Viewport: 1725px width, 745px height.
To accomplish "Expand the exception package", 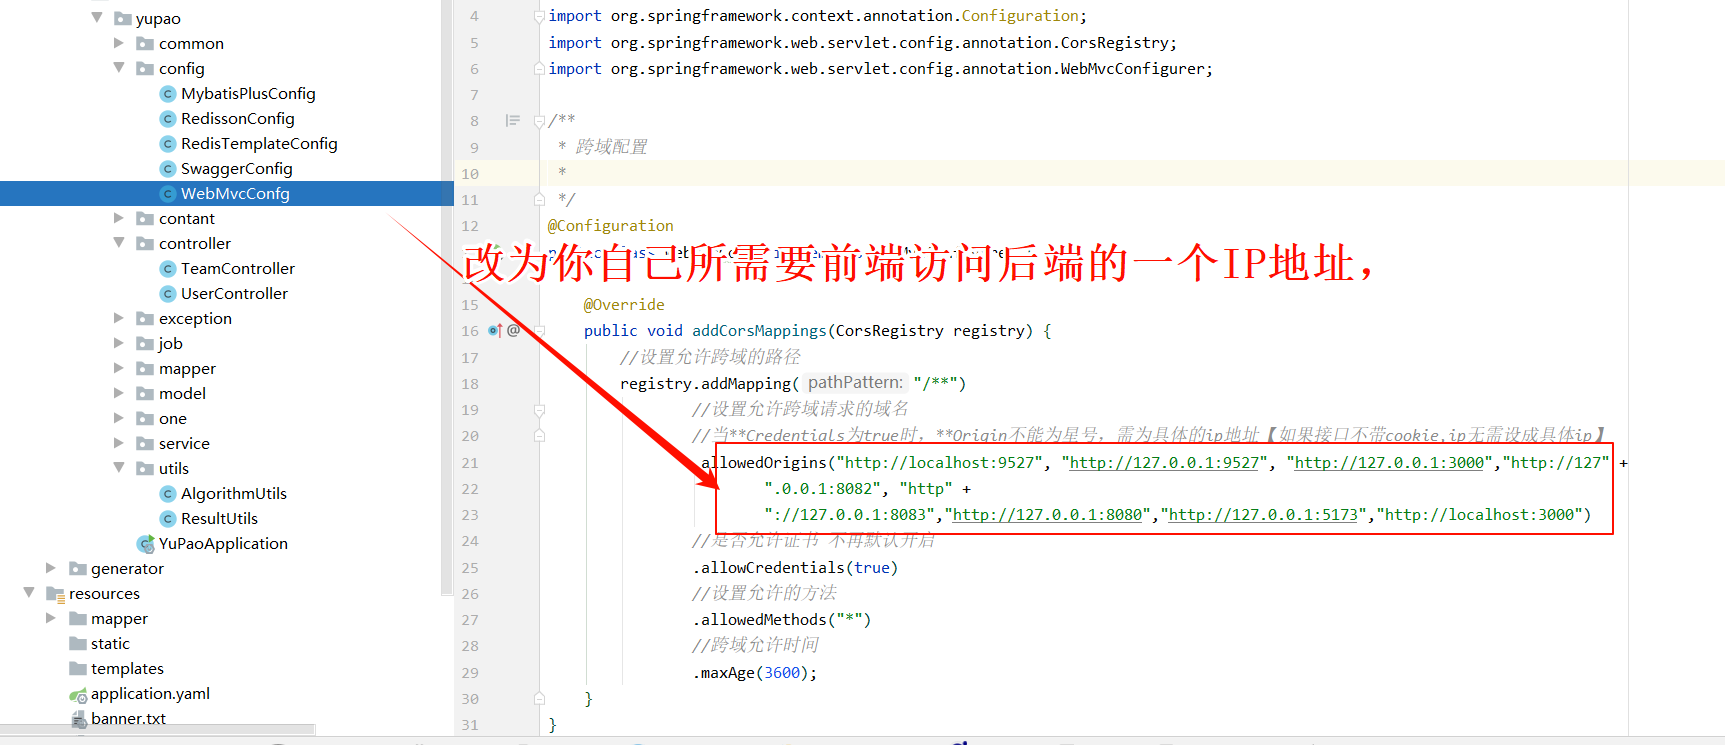I will pos(119,318).
